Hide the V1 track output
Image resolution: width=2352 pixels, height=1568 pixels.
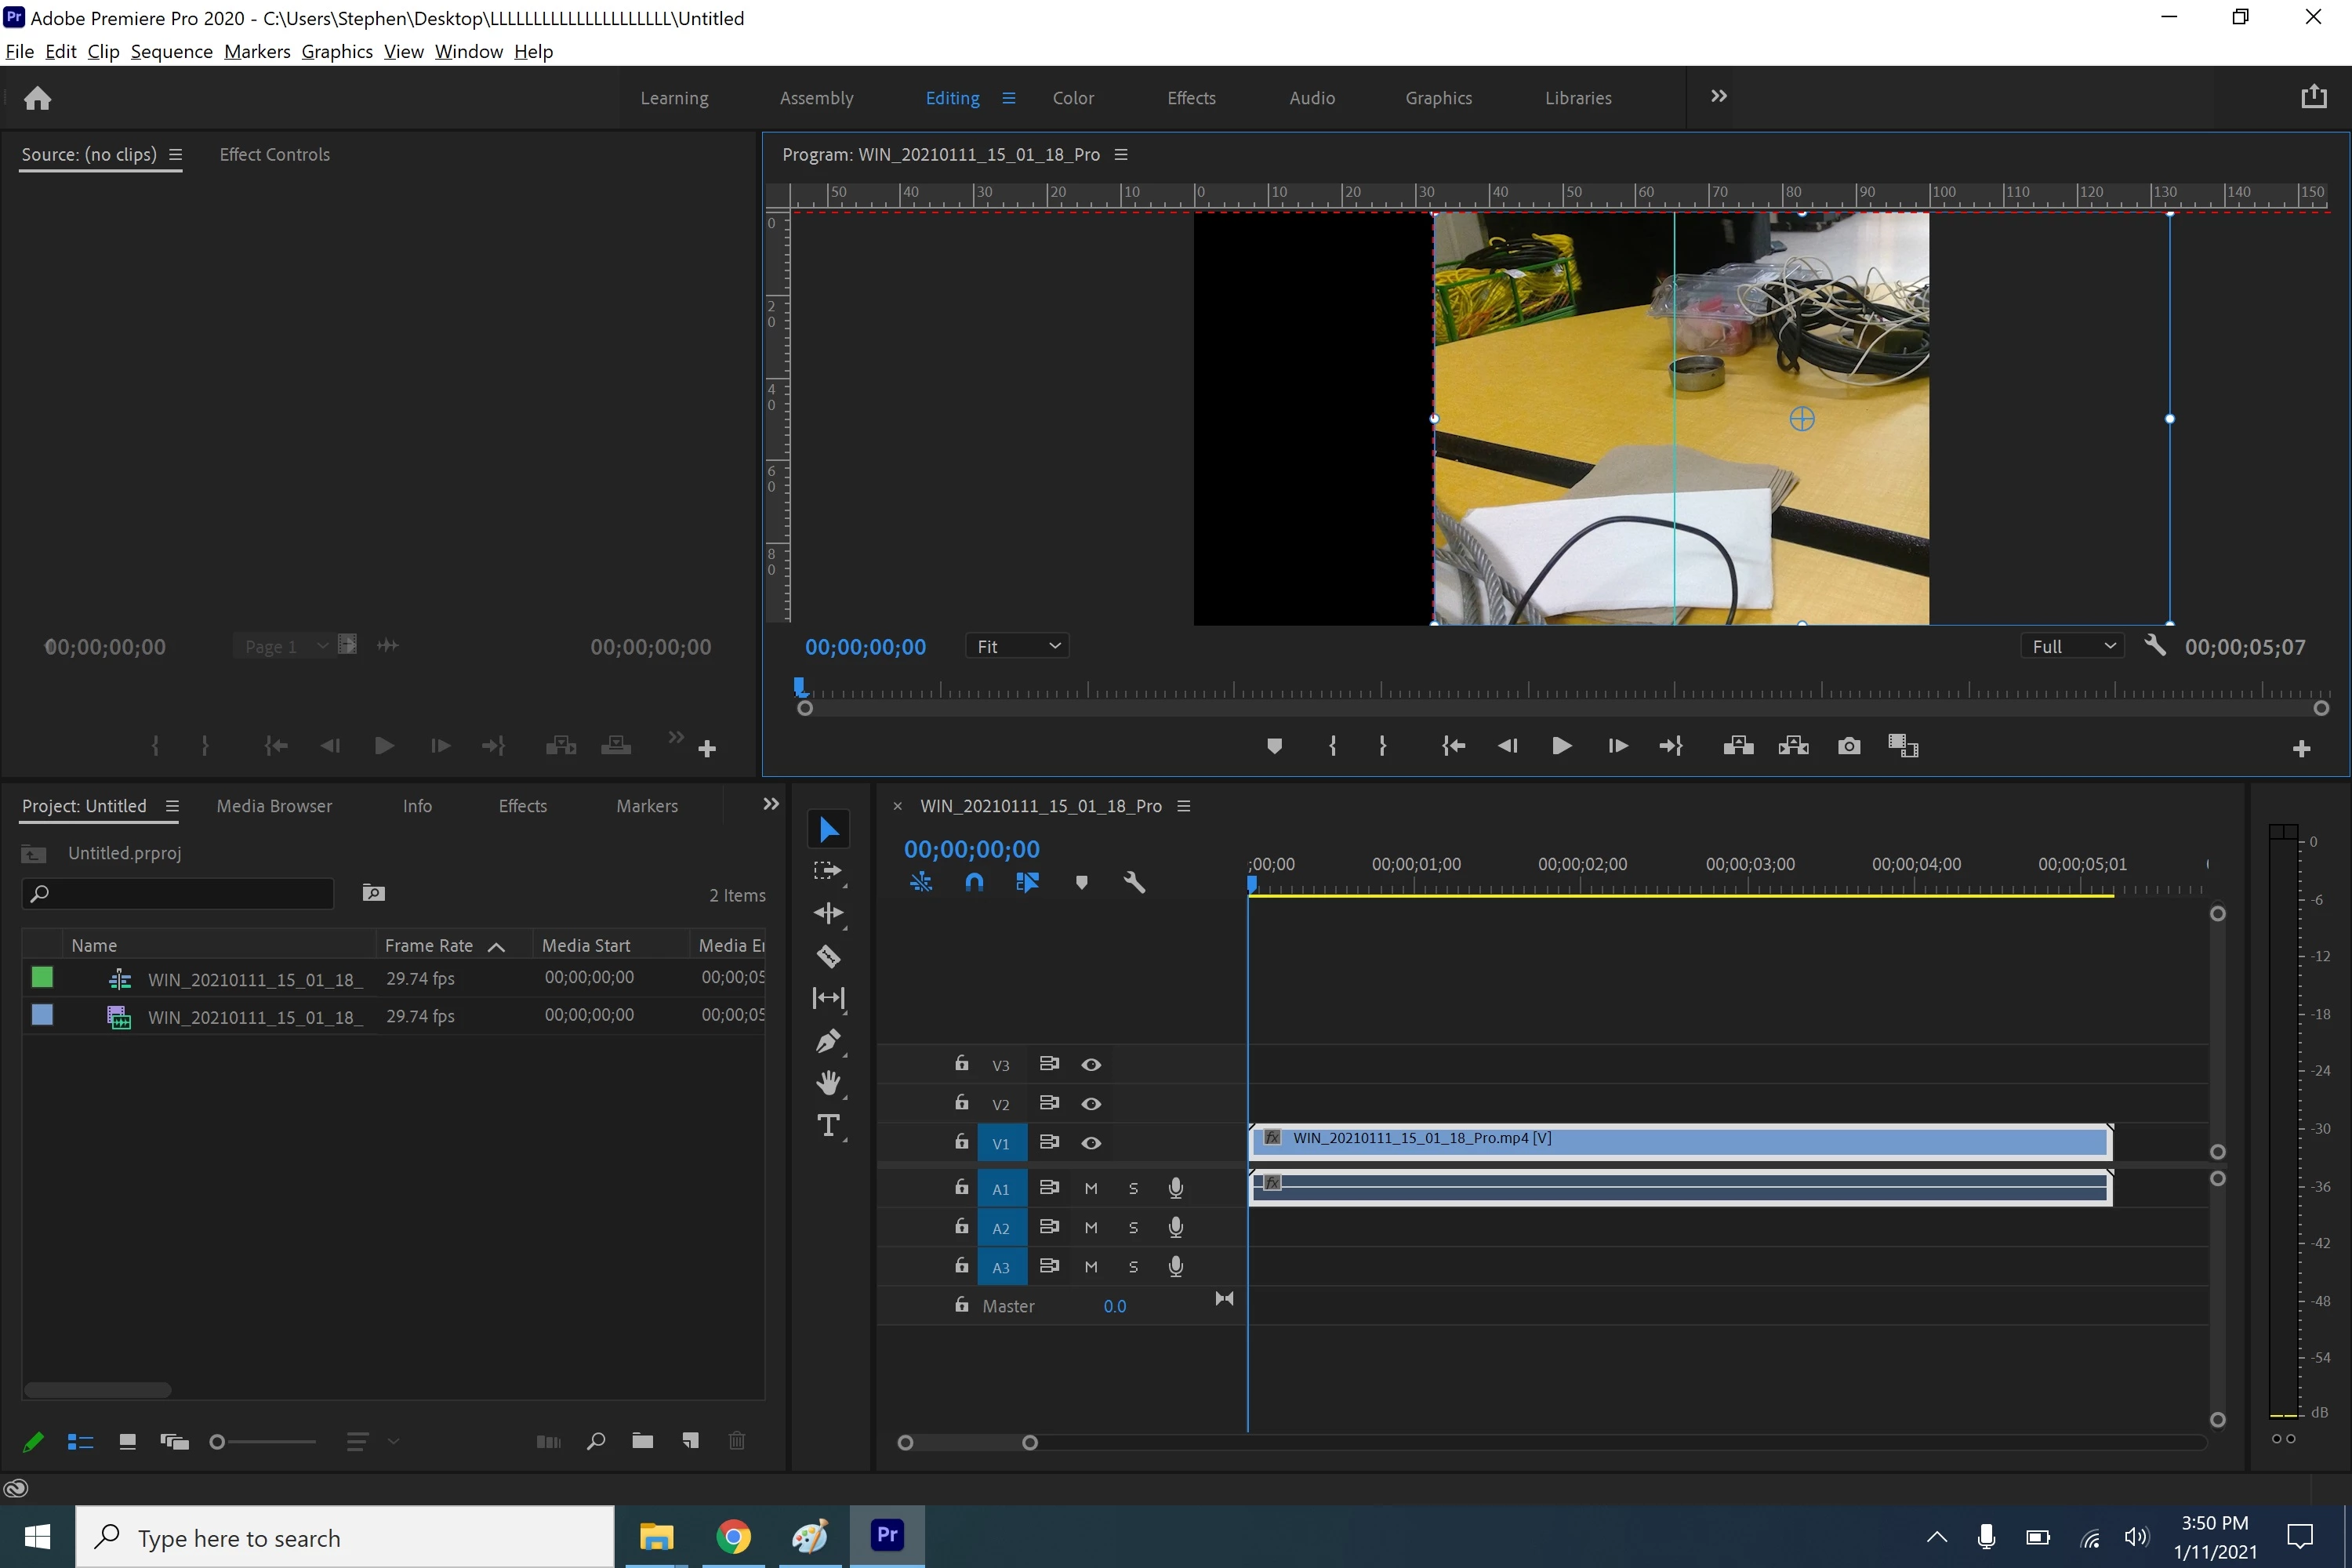pos(1091,1143)
